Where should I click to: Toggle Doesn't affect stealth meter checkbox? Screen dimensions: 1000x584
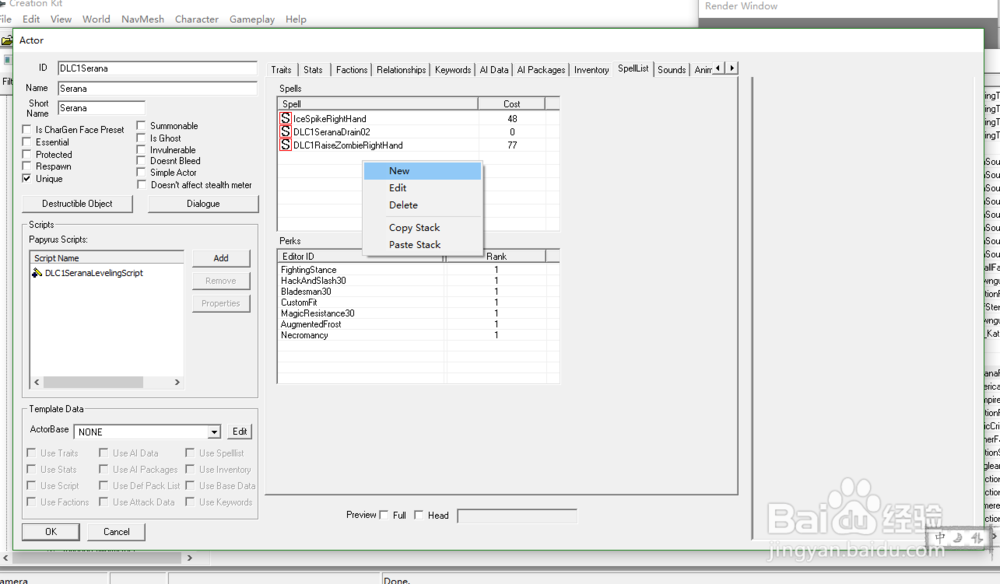pos(142,185)
